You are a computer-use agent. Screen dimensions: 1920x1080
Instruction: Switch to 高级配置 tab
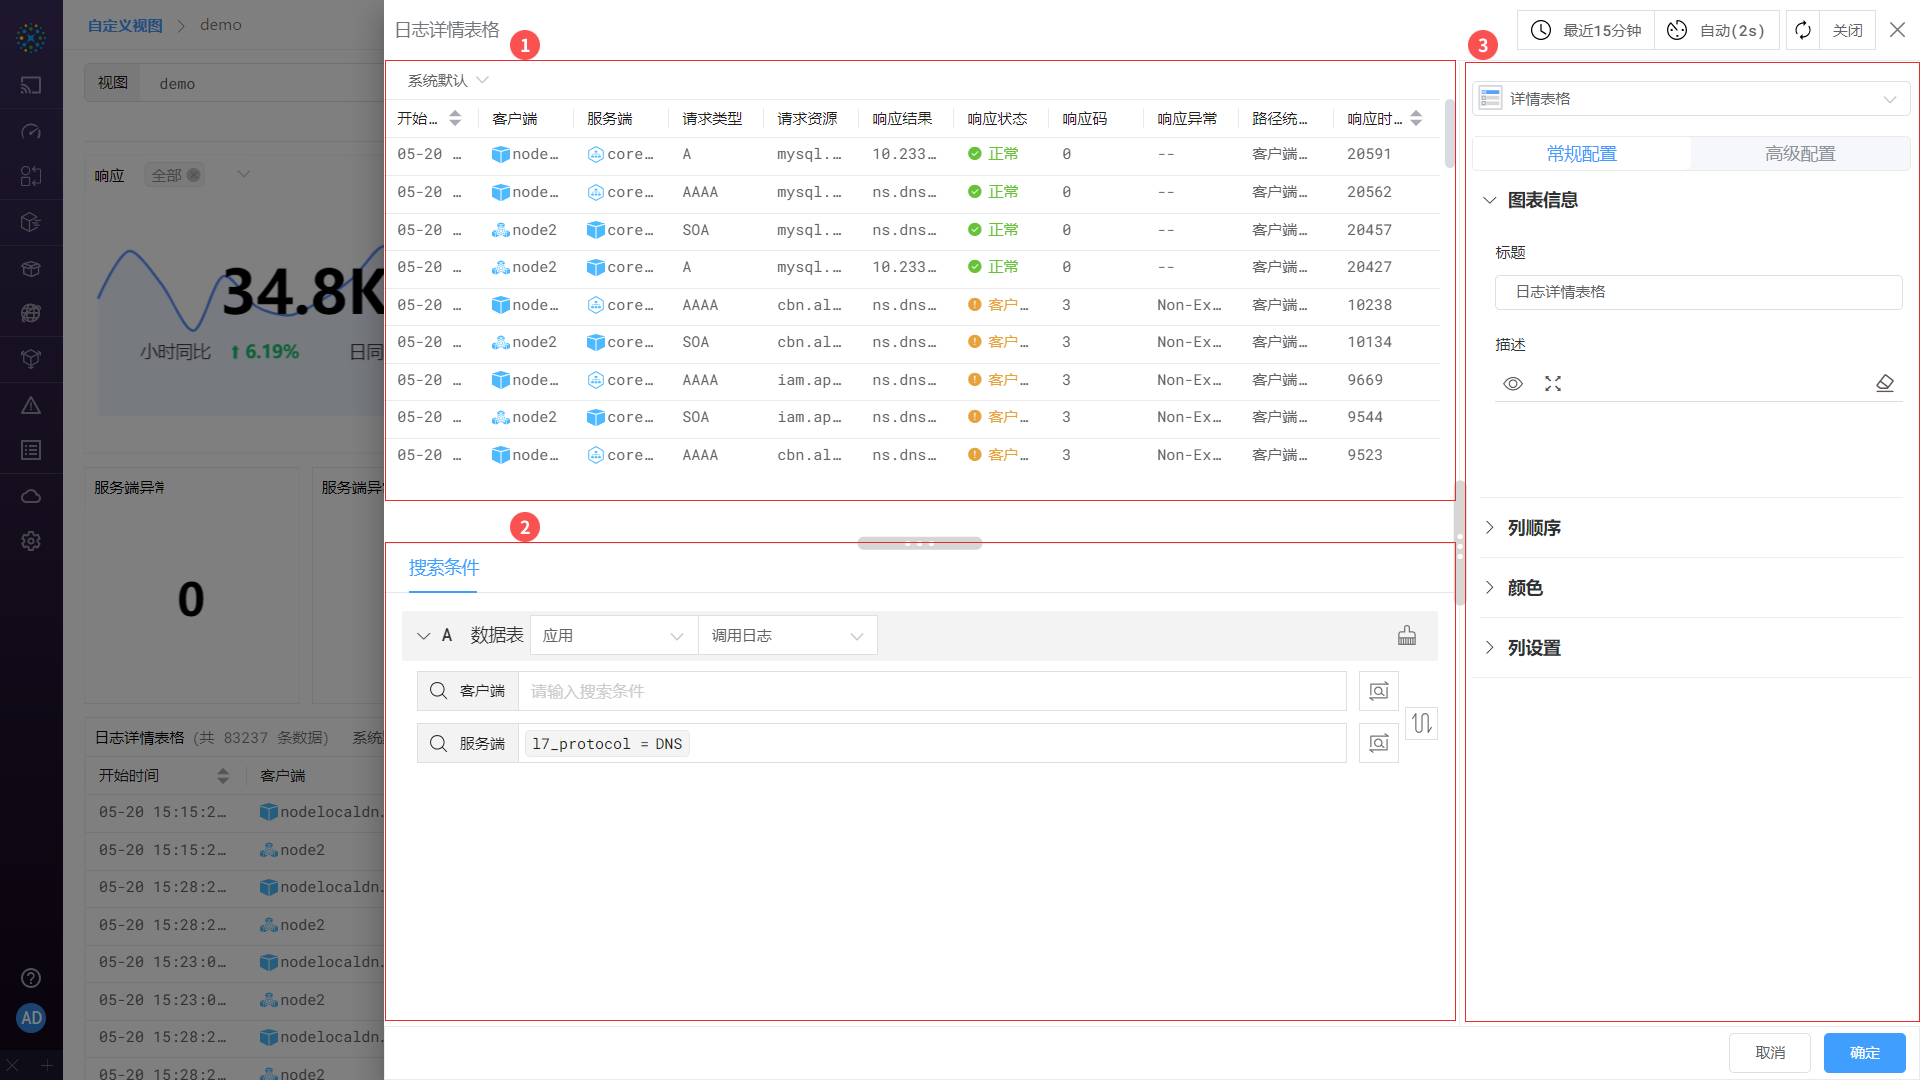1800,154
